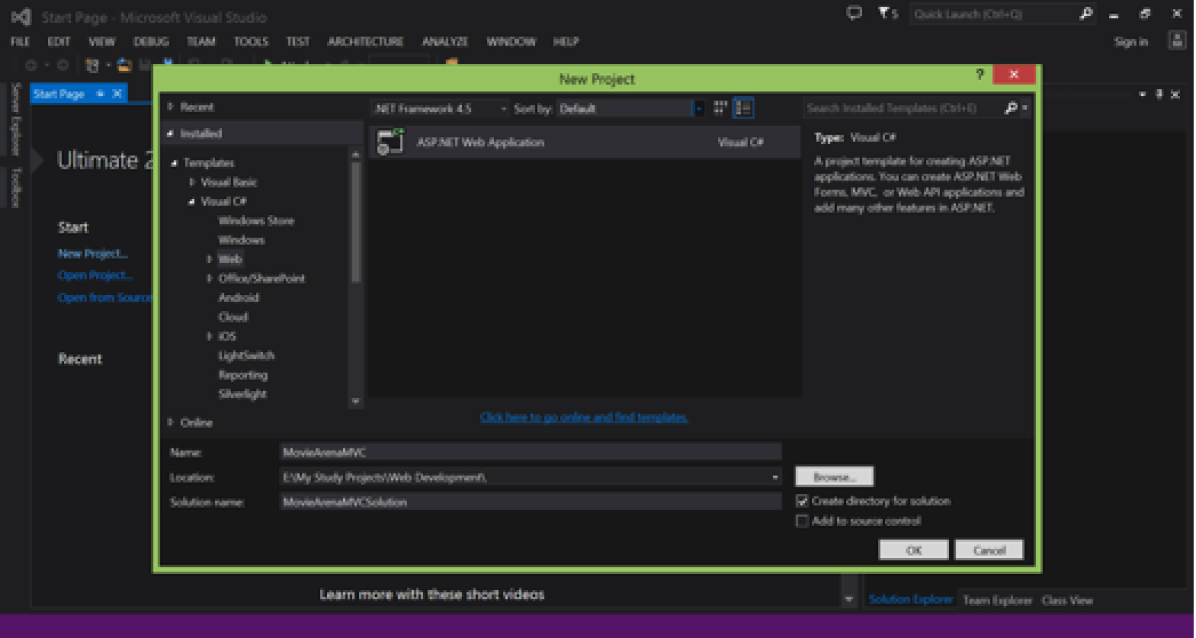The height and width of the screenshot is (638, 1196).
Task: Click the account avatar icon beside Sign in
Action: [1177, 41]
